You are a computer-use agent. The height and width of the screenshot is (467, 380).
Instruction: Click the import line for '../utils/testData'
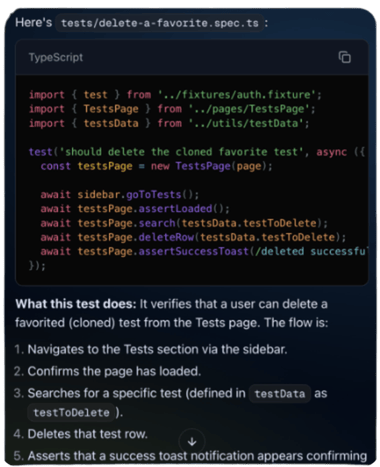tap(169, 123)
